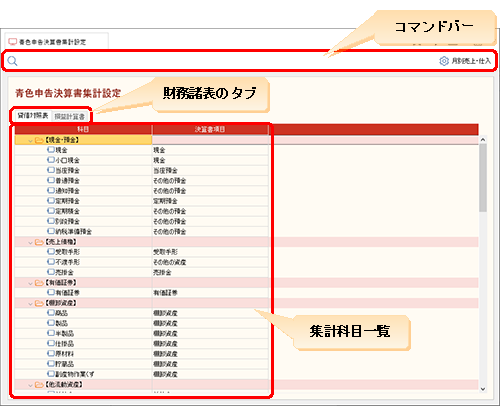The width and height of the screenshot is (500, 406).
Task: Click the account icon beside 半製品
Action: coord(51,333)
